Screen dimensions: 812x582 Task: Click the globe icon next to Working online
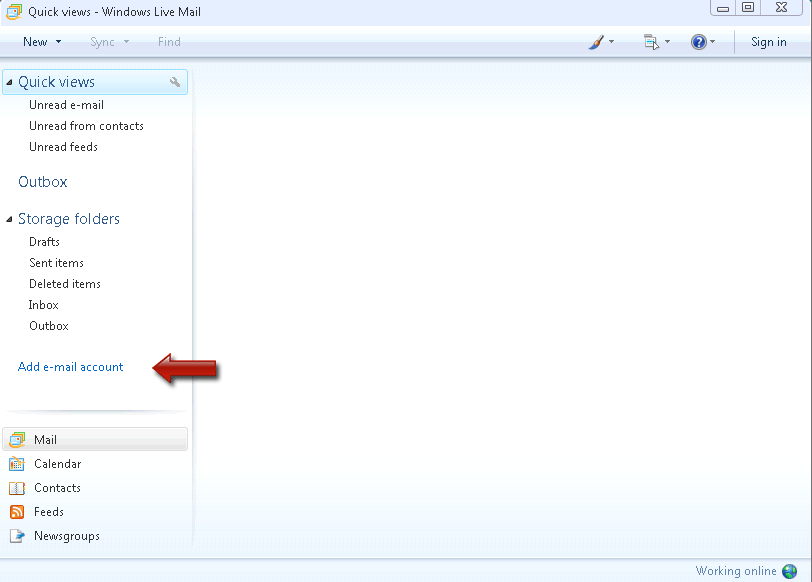(790, 571)
